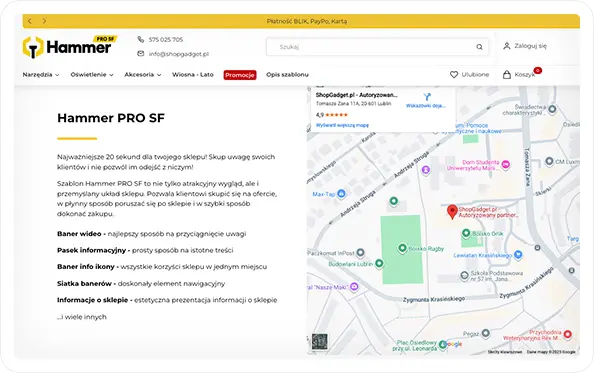Click the directions arrow icon on map card

click(x=427, y=97)
